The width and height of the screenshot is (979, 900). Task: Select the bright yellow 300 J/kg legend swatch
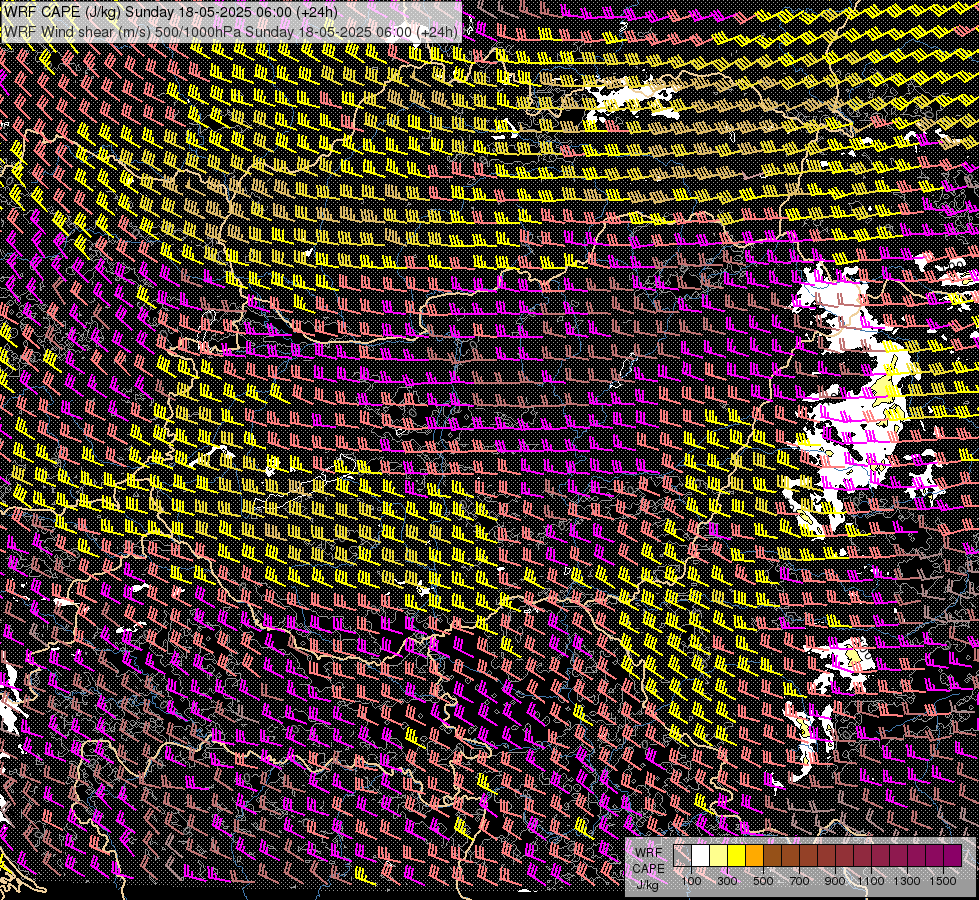coord(737,856)
